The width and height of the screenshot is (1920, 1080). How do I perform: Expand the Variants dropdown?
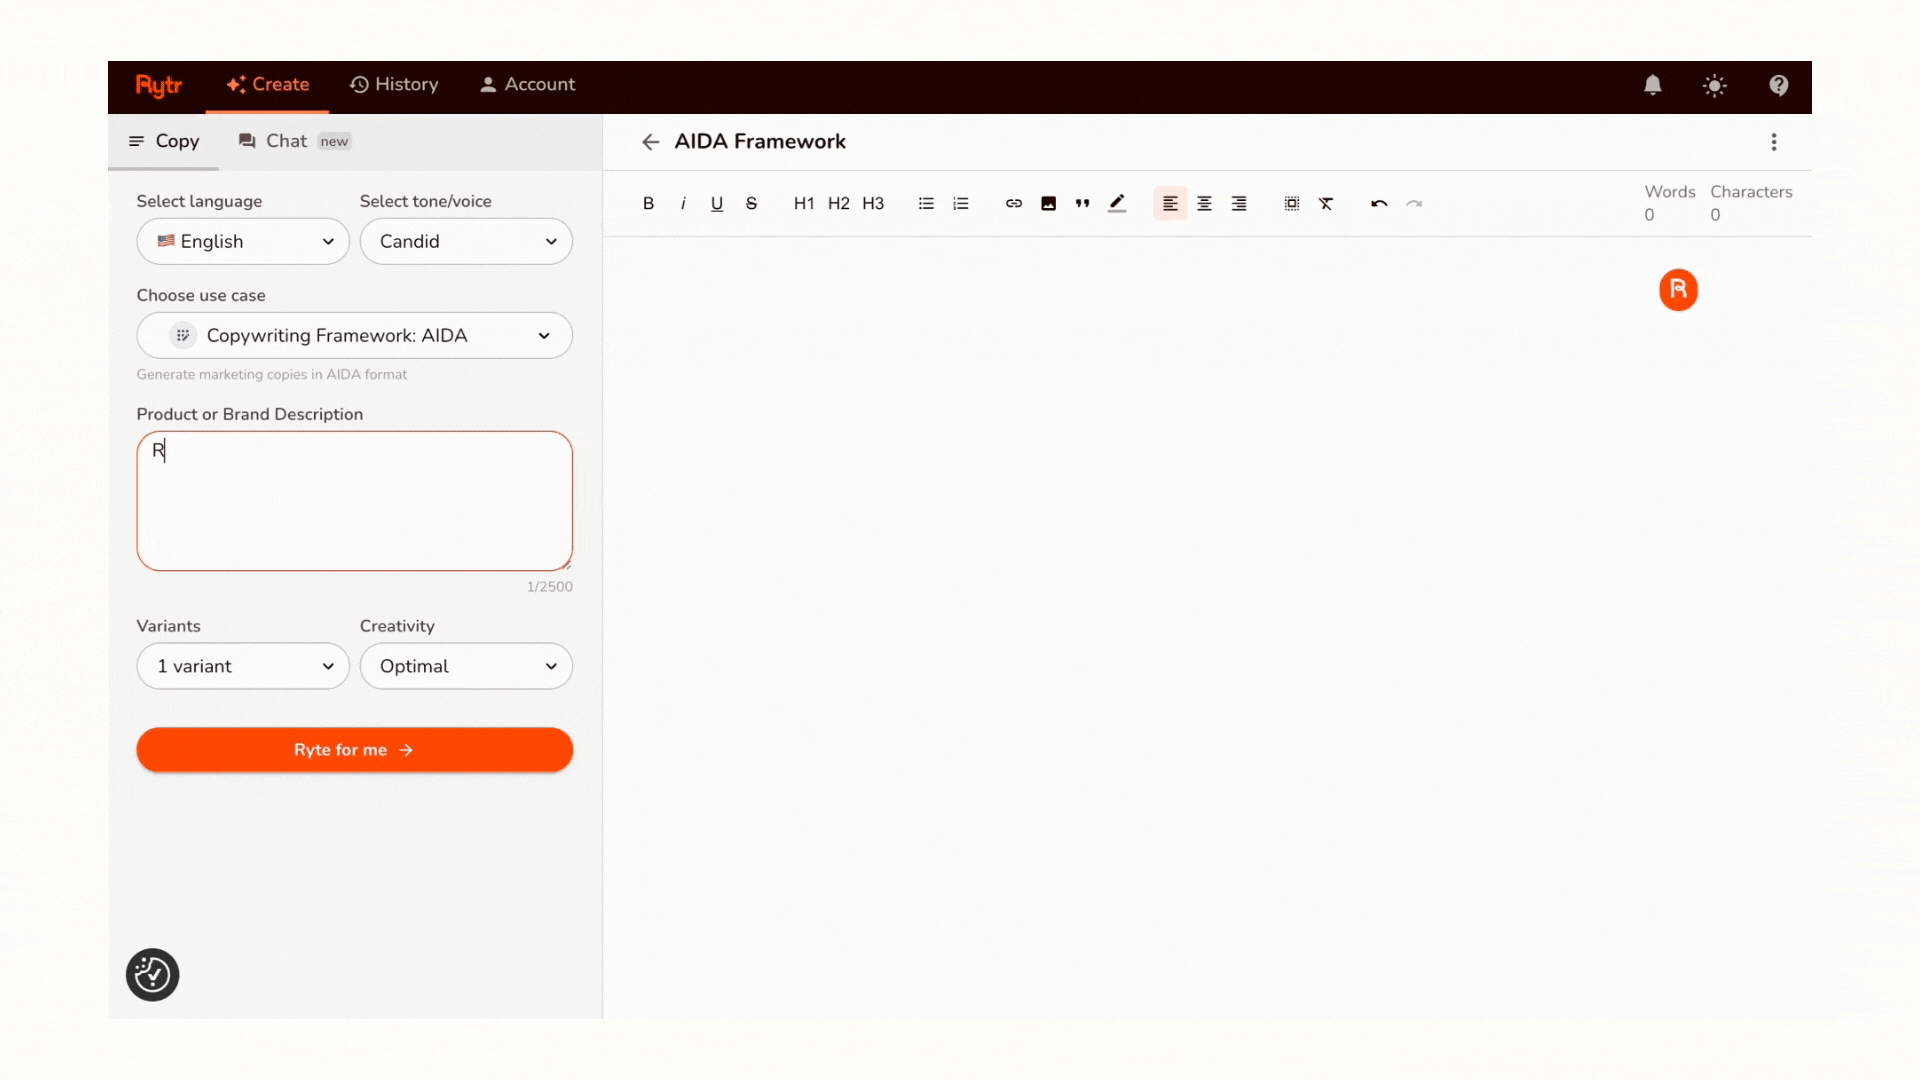[242, 666]
